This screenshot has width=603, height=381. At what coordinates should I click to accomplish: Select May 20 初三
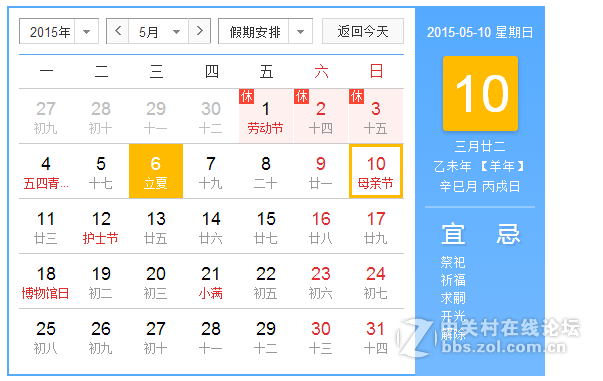[156, 281]
